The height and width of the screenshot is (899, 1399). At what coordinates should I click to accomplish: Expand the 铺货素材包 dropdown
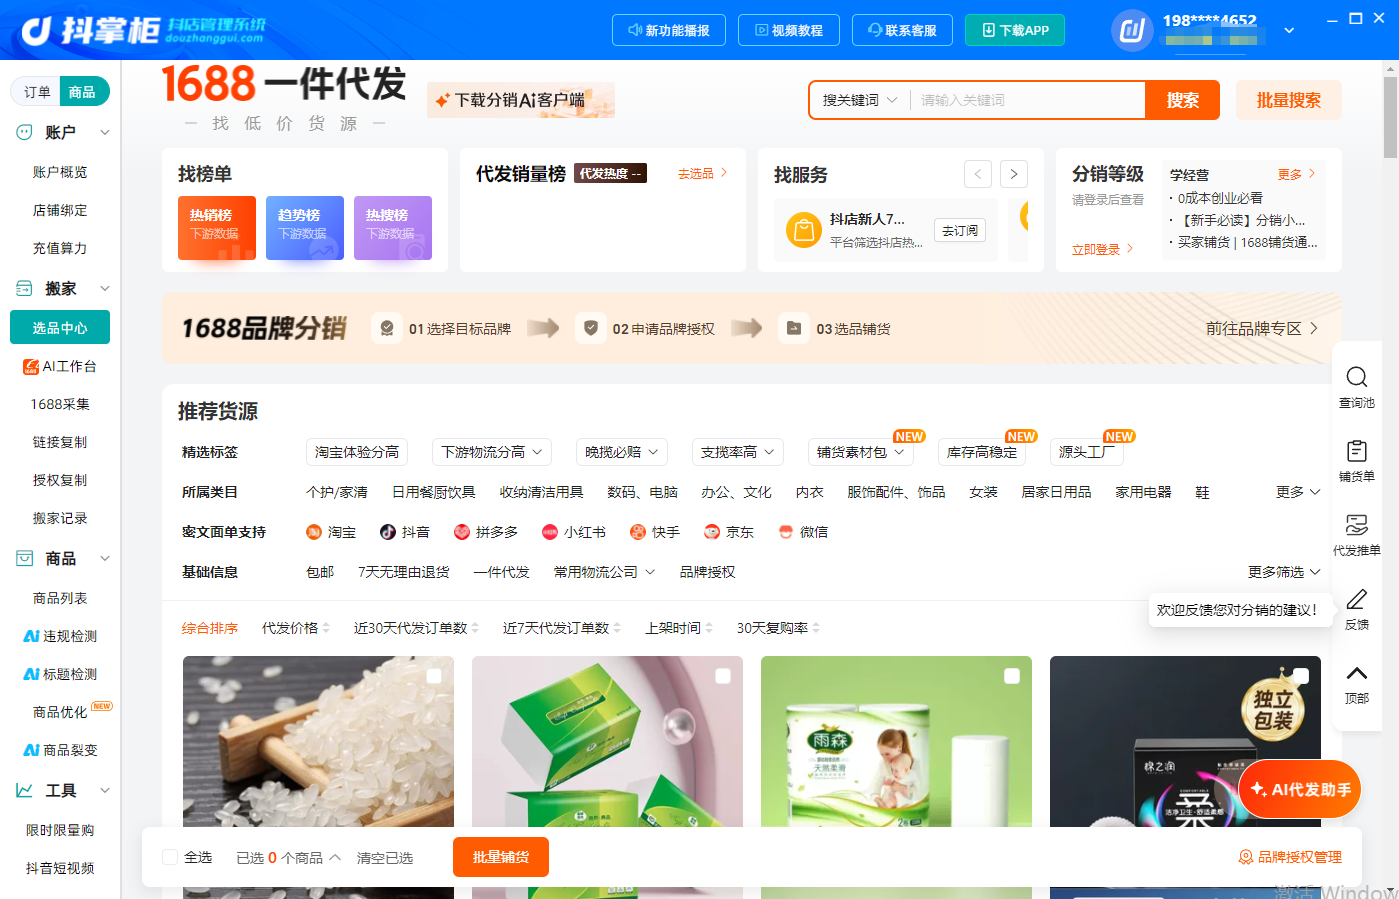pos(861,452)
